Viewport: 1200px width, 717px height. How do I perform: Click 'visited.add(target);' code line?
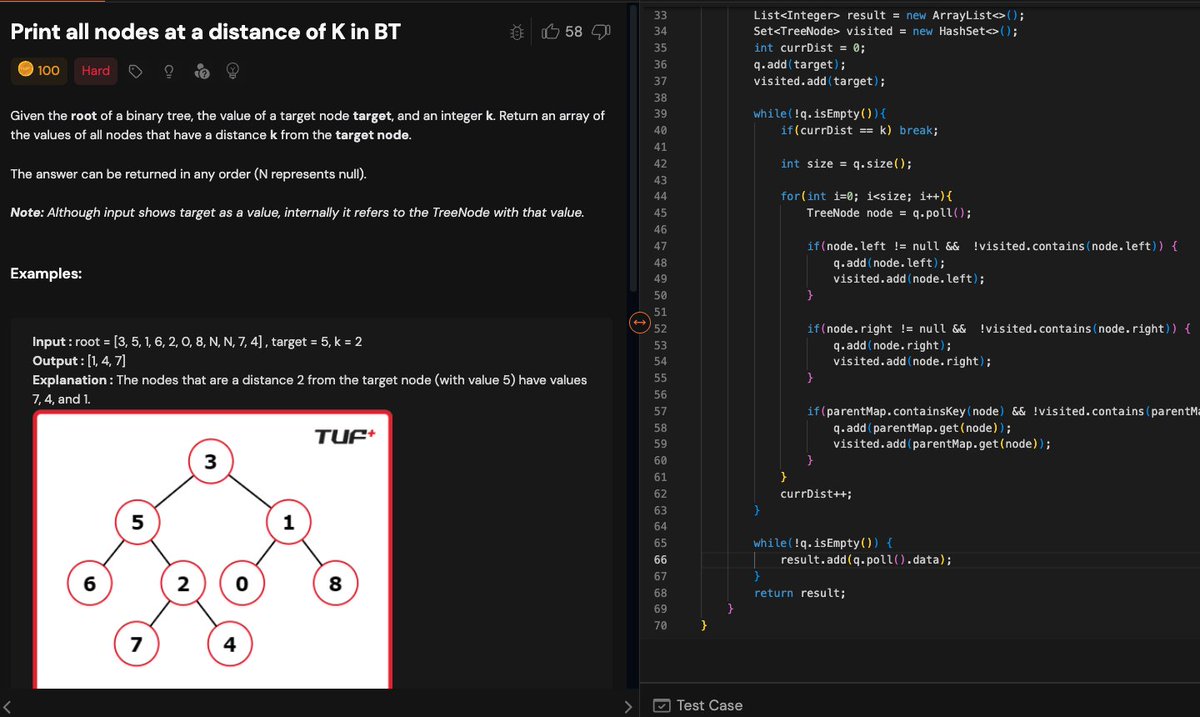pos(819,81)
